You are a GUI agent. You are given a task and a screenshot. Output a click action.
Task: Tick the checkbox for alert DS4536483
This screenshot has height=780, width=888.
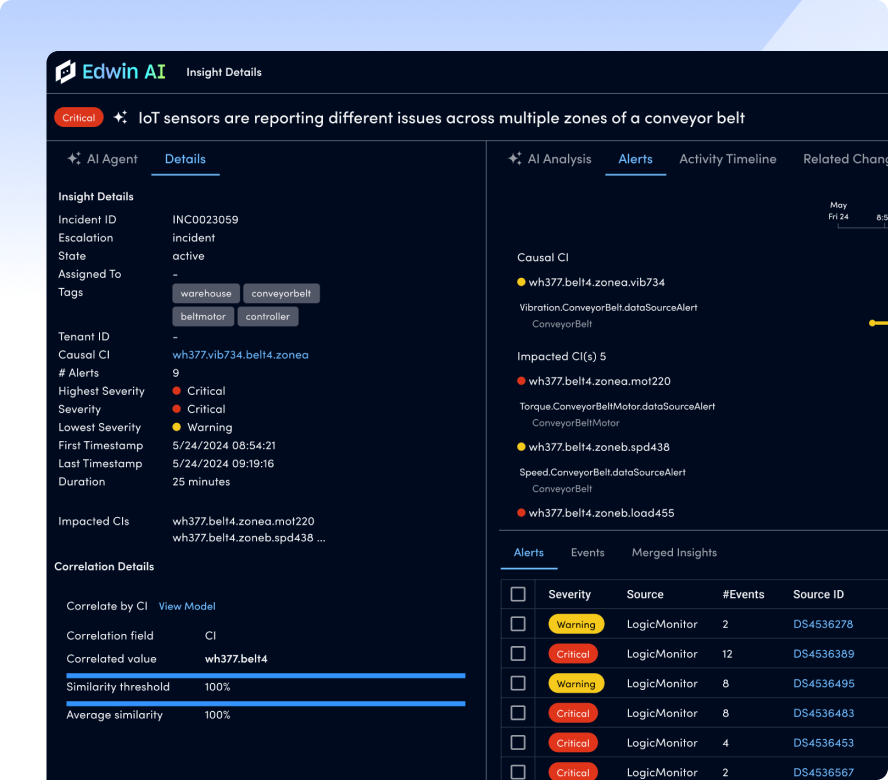point(518,713)
